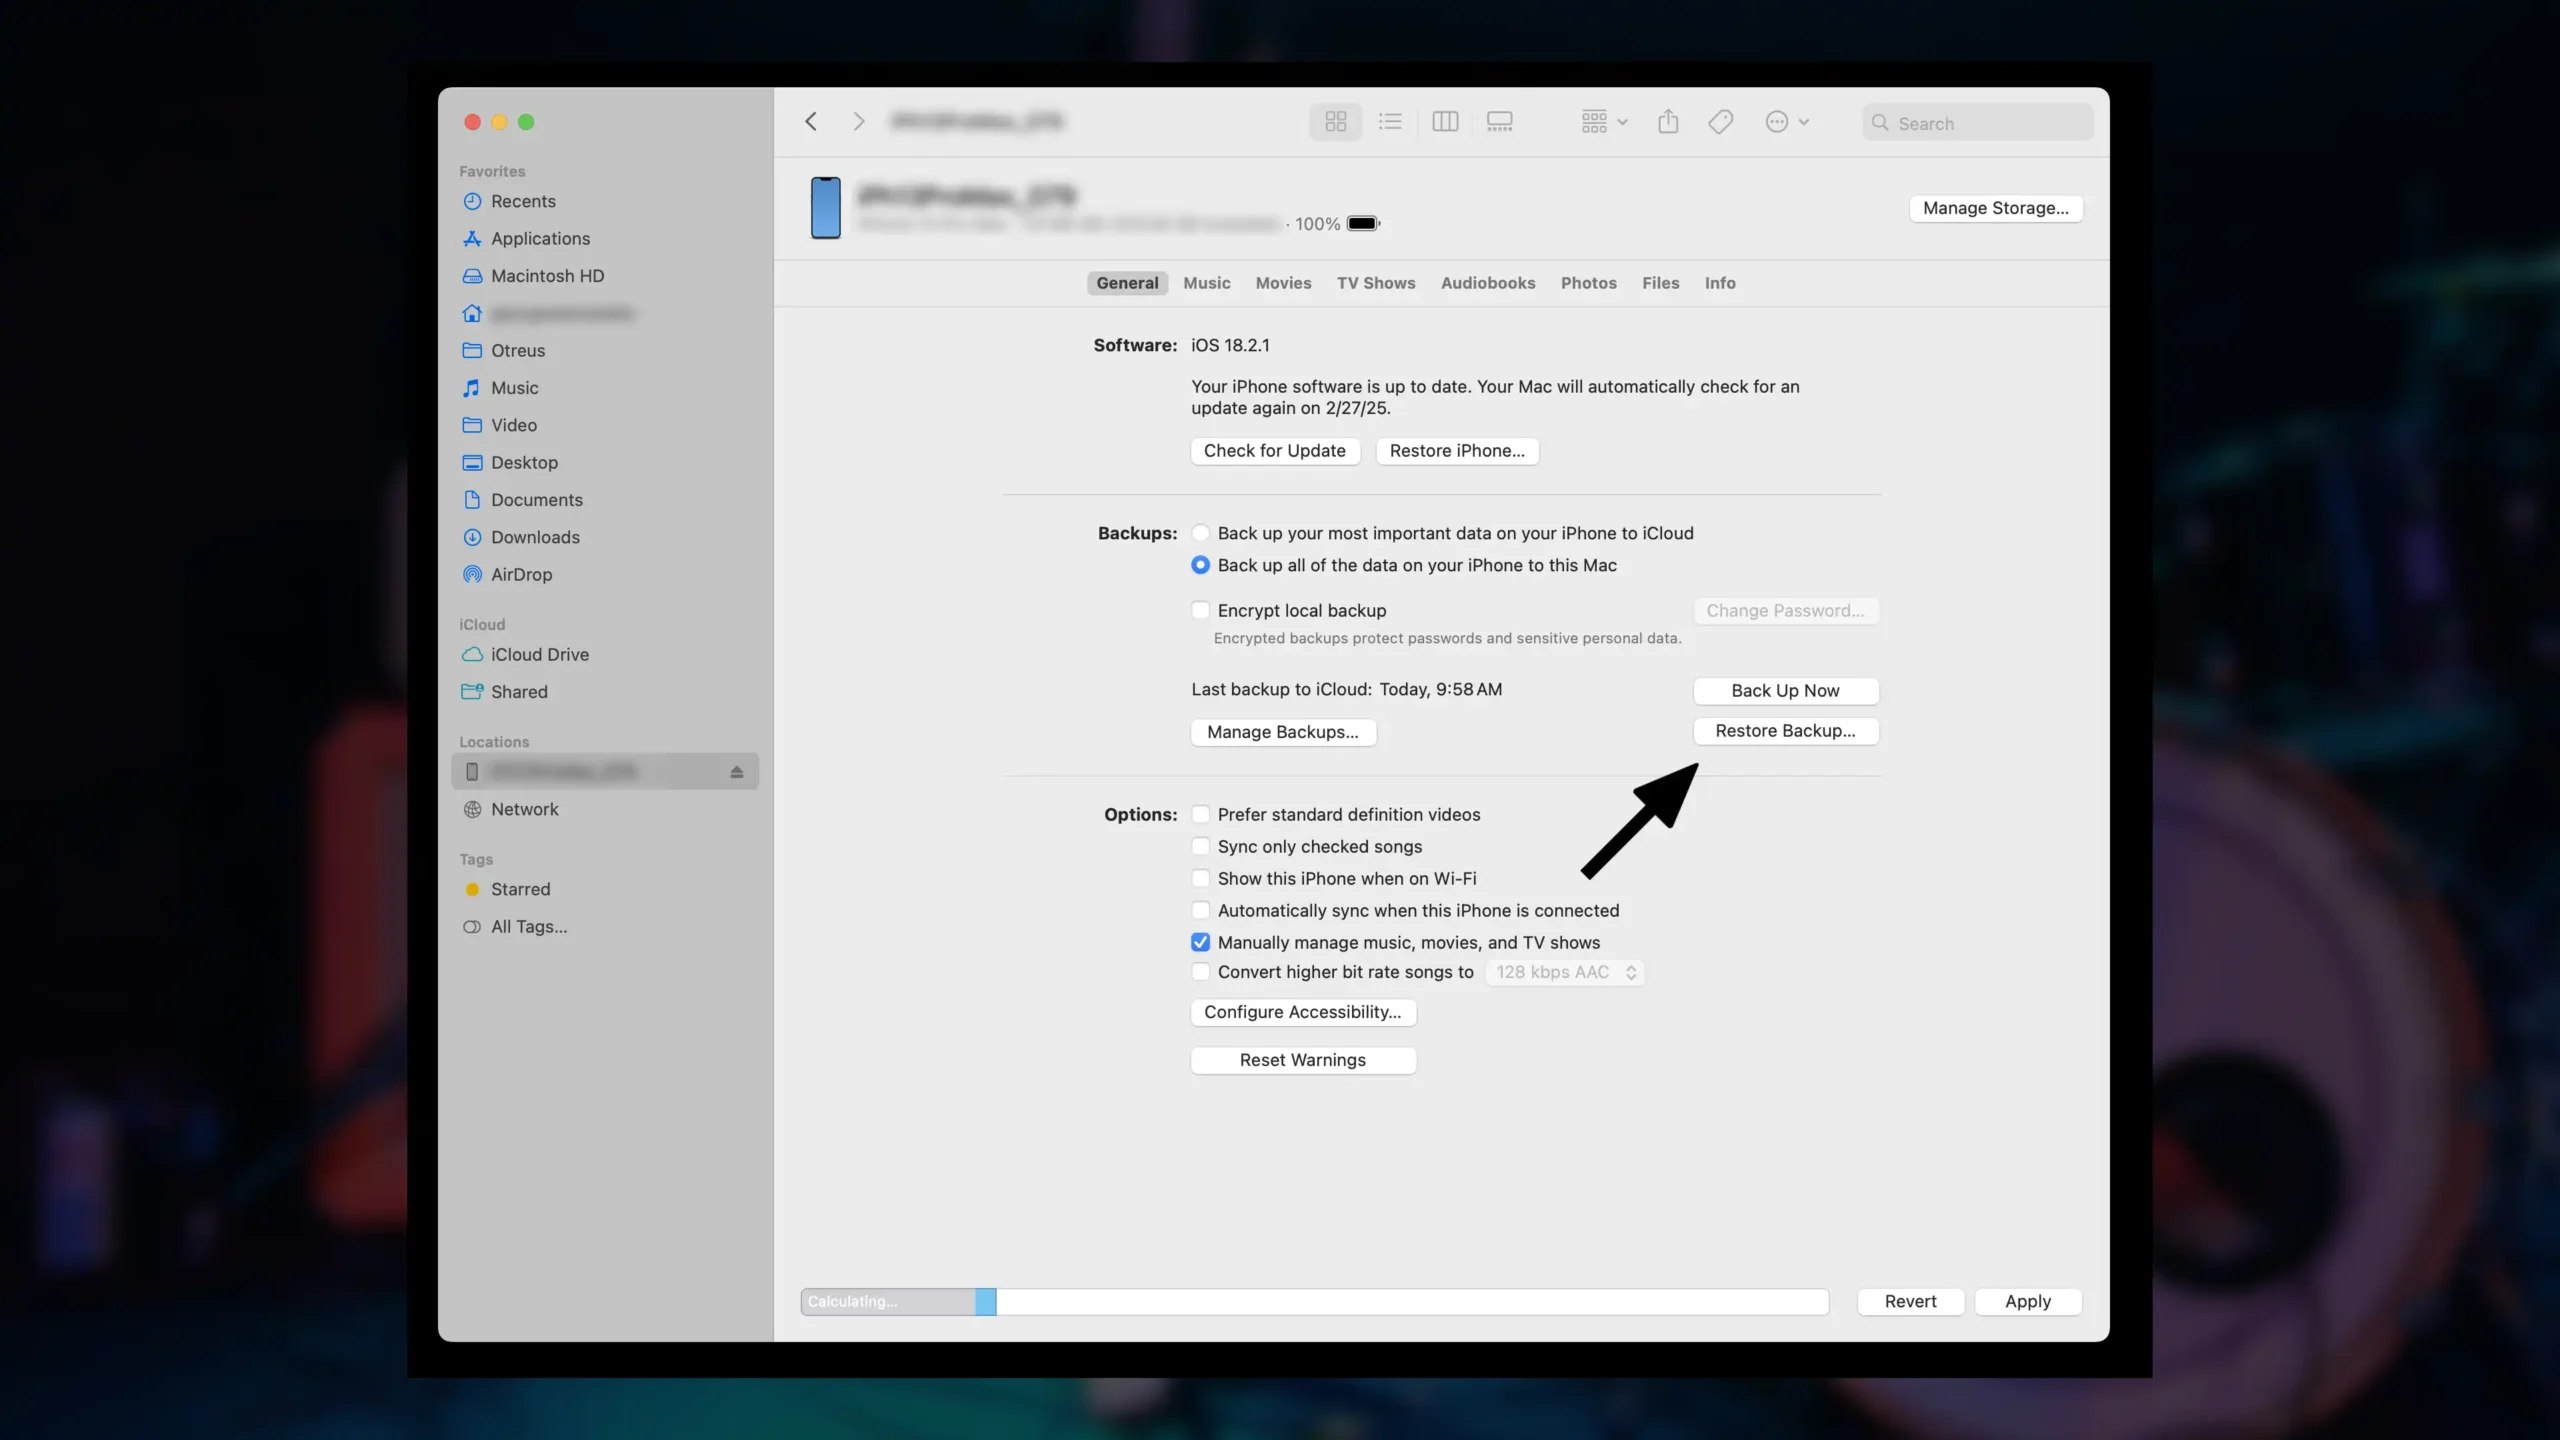Check Show this iPhone when on Wi-Fi
This screenshot has height=1440, width=2560.
click(1200, 878)
